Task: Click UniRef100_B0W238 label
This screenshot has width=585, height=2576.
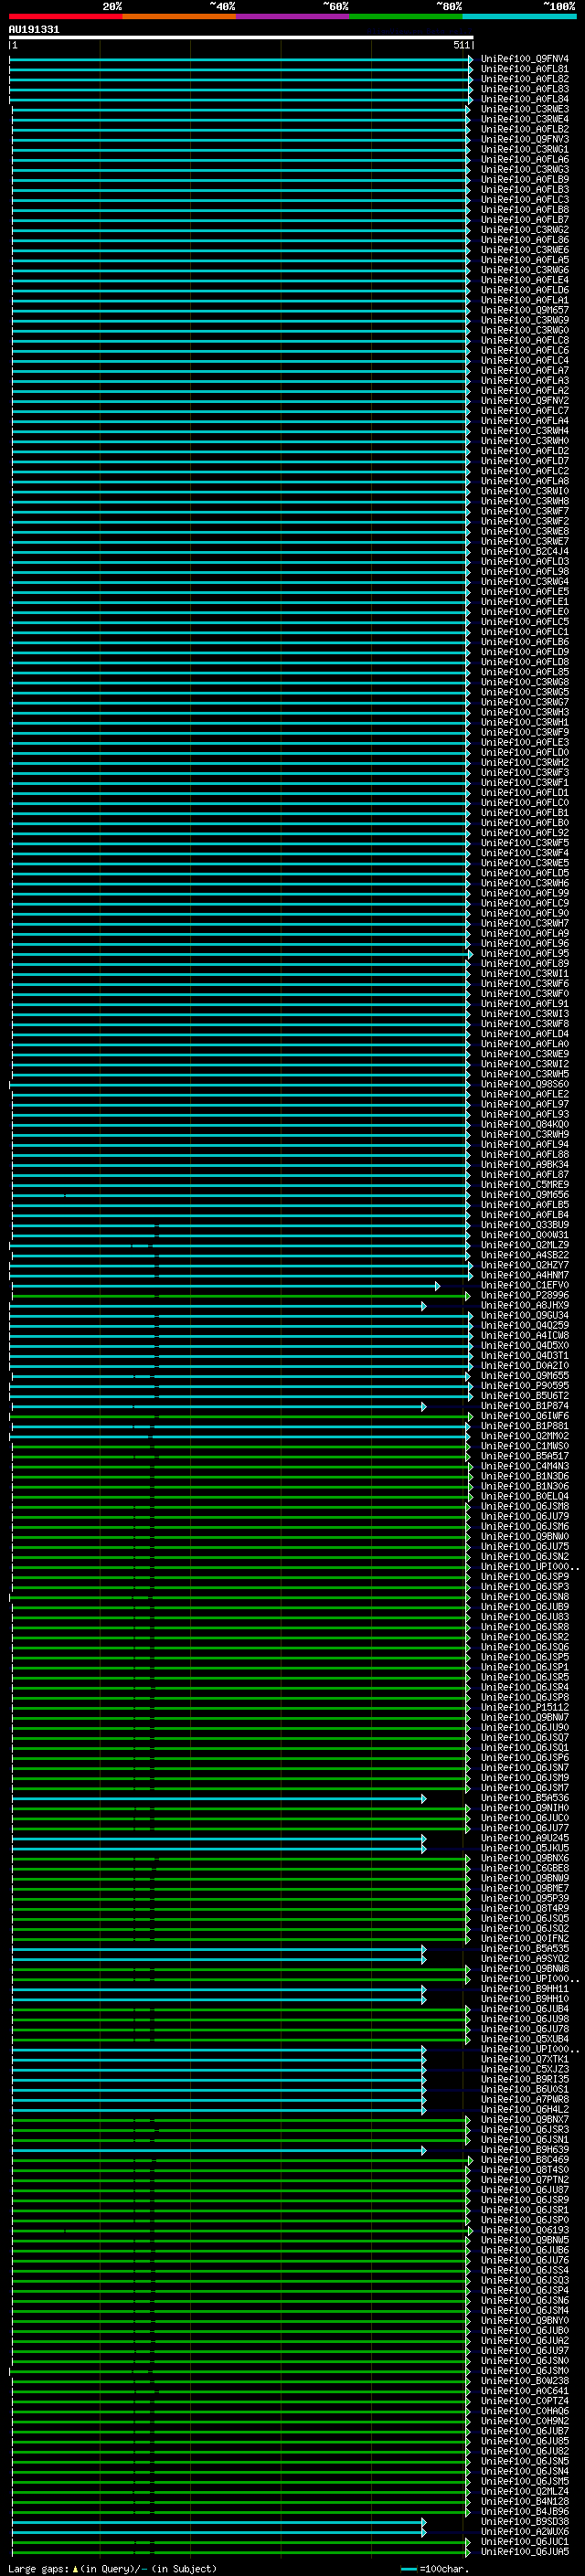Action: (525, 2382)
